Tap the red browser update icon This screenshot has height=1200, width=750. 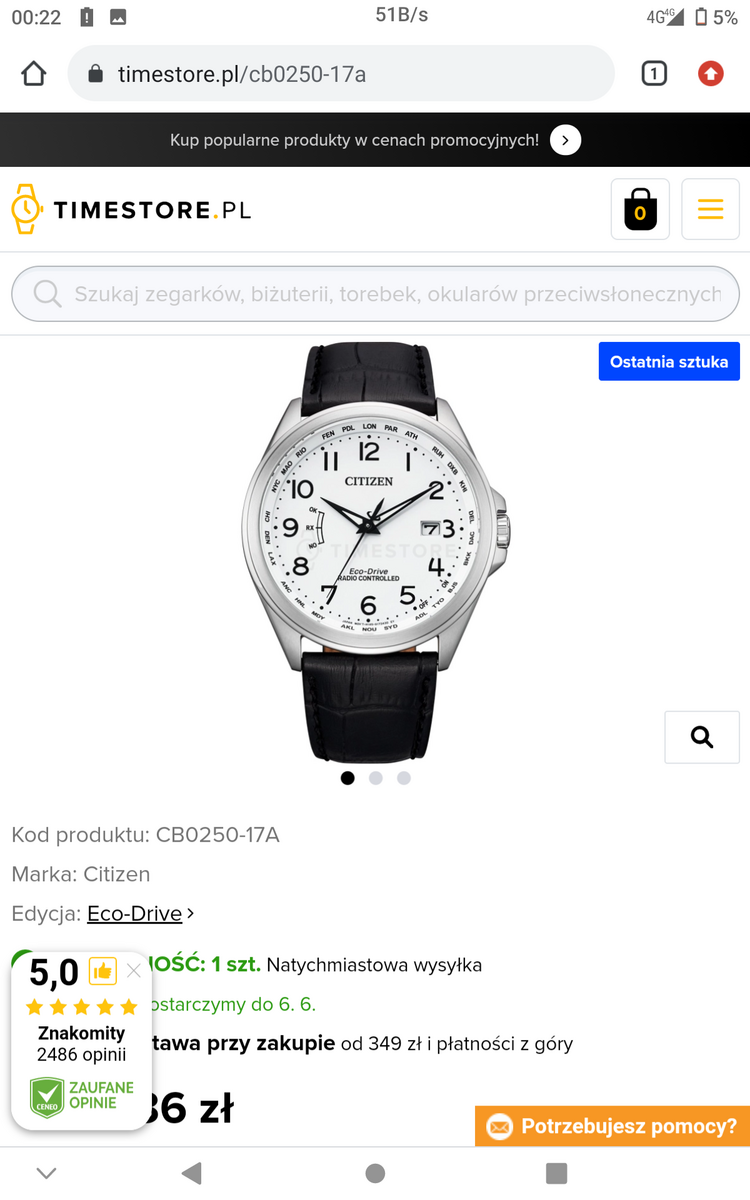click(x=711, y=74)
